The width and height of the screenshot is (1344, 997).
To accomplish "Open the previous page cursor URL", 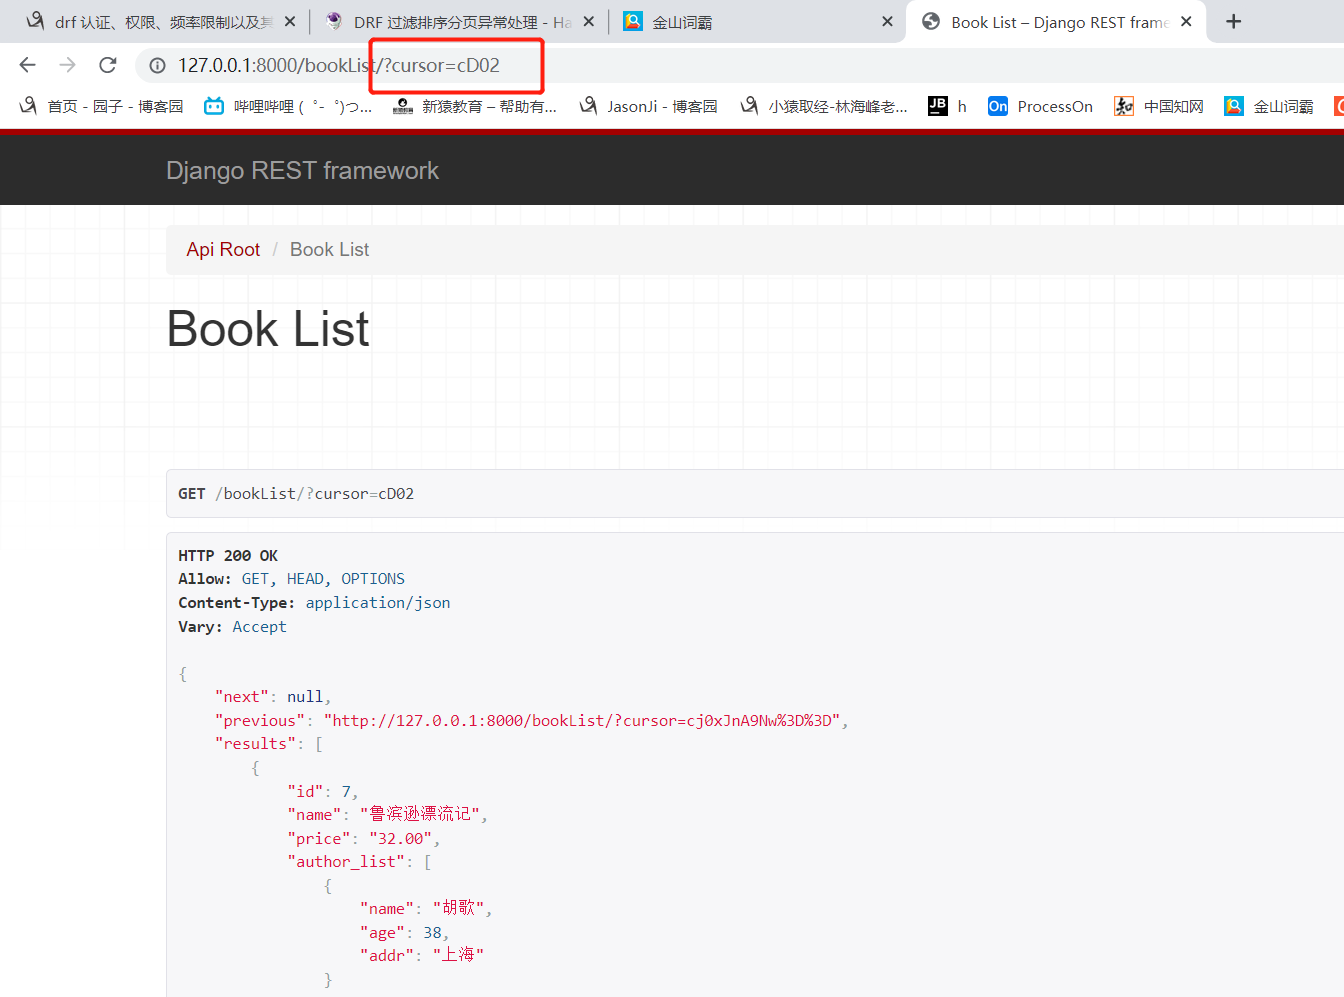I will pos(585,721).
